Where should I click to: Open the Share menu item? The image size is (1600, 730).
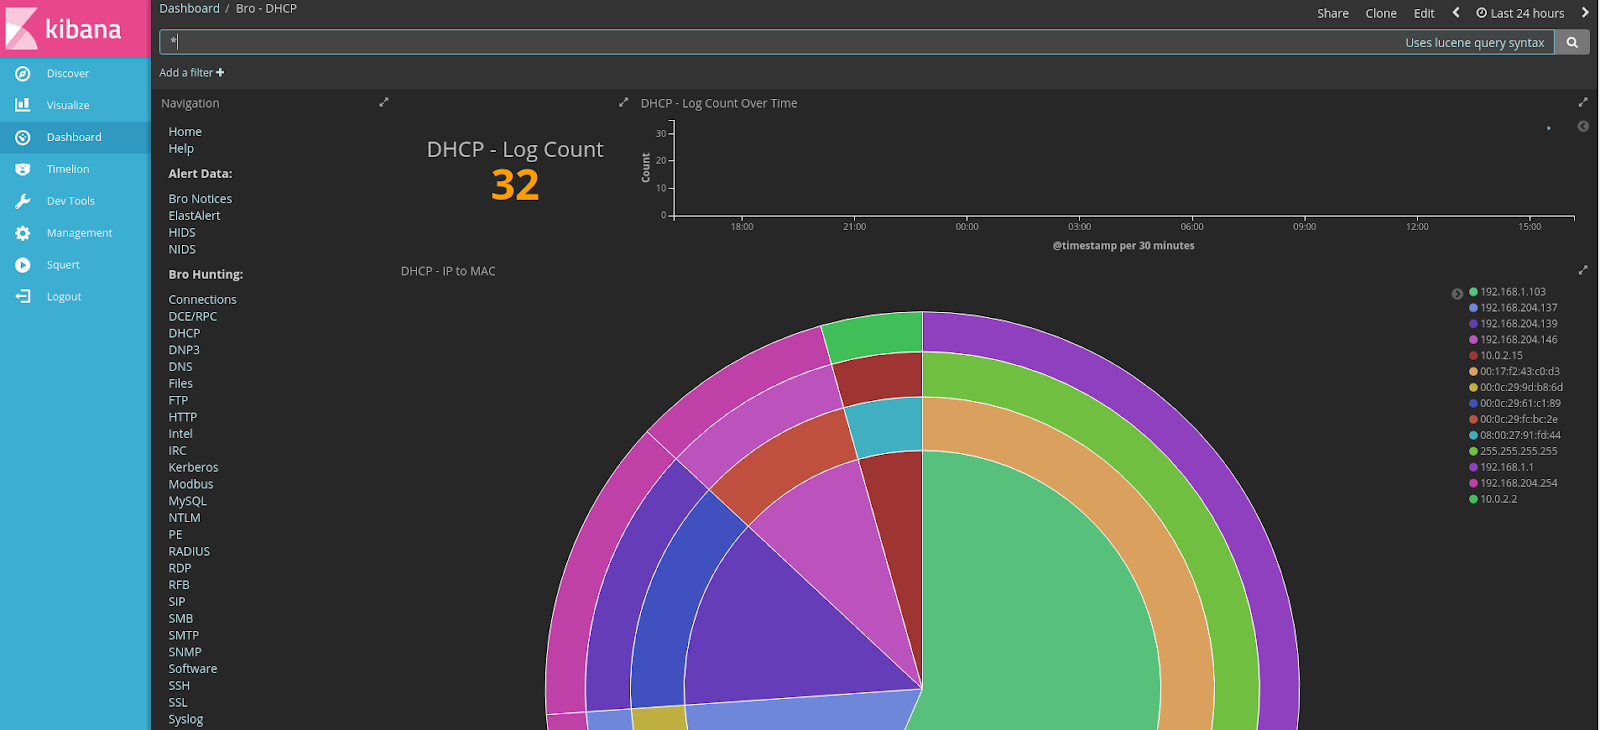tap(1333, 13)
